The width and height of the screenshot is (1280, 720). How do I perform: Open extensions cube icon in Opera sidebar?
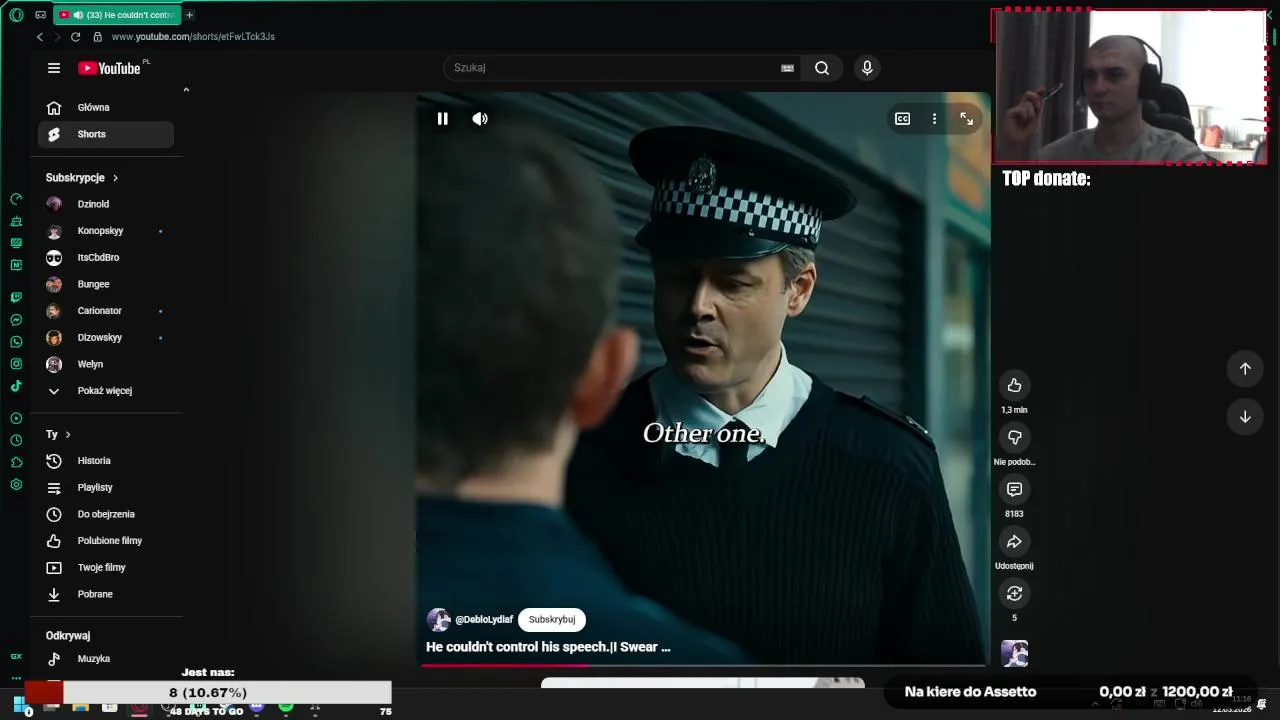click(x=16, y=462)
